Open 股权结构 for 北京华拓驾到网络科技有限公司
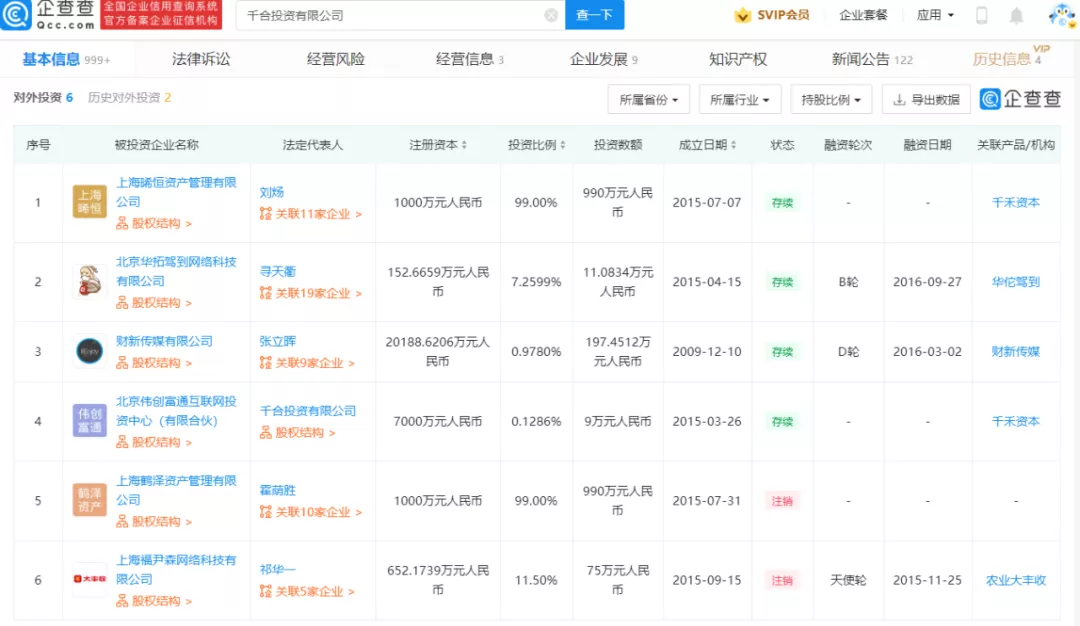 tap(154, 302)
